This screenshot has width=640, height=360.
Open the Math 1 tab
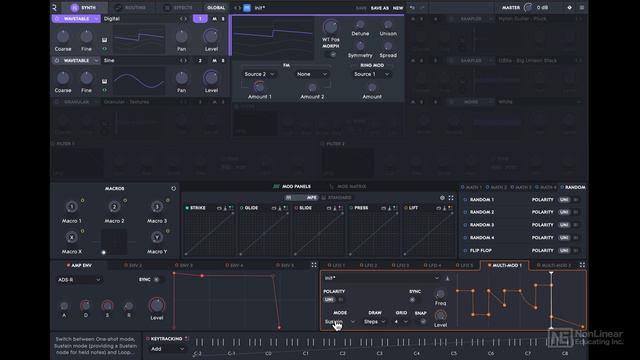click(471, 187)
